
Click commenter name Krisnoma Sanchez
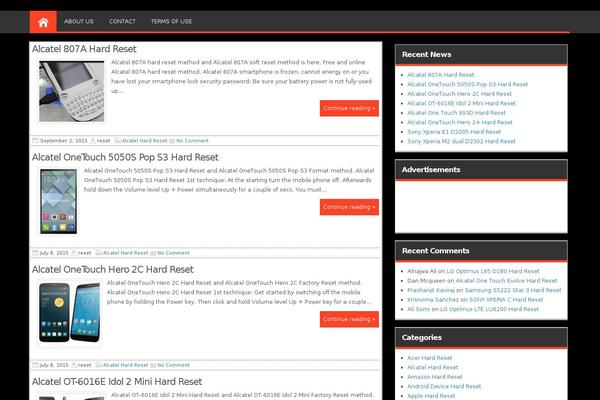point(433,300)
